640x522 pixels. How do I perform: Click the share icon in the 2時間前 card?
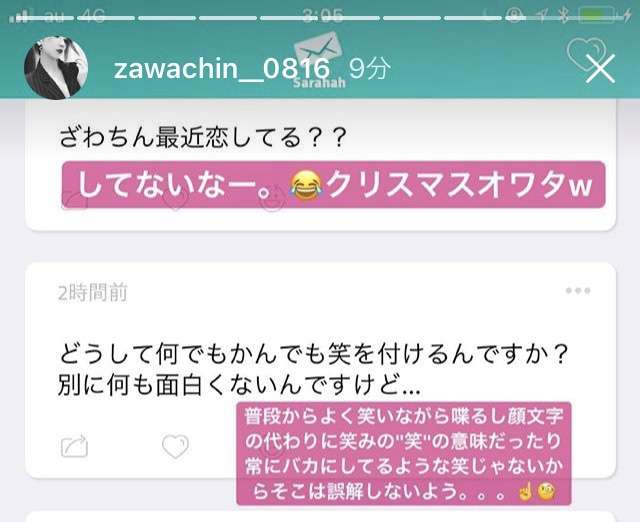[x=74, y=446]
